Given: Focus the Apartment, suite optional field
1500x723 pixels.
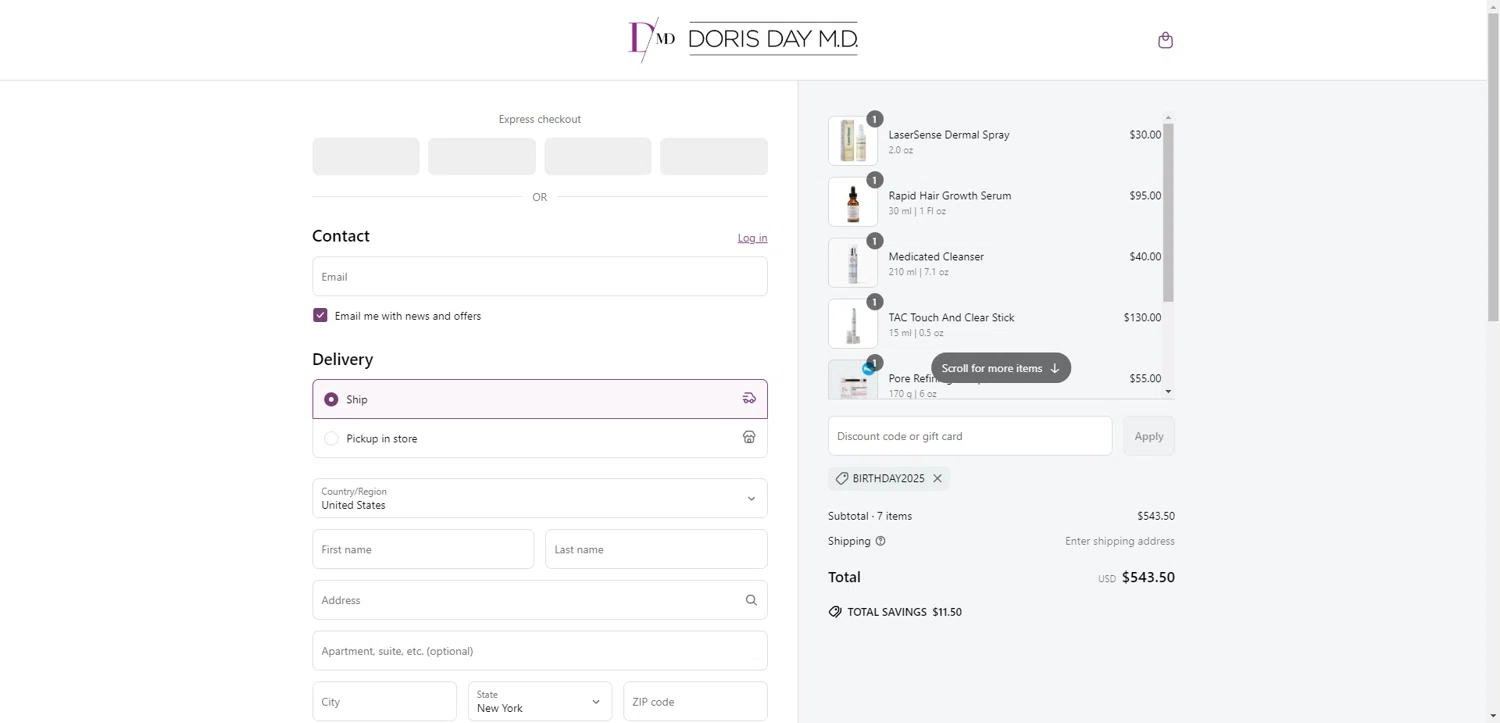Looking at the screenshot, I should (540, 651).
